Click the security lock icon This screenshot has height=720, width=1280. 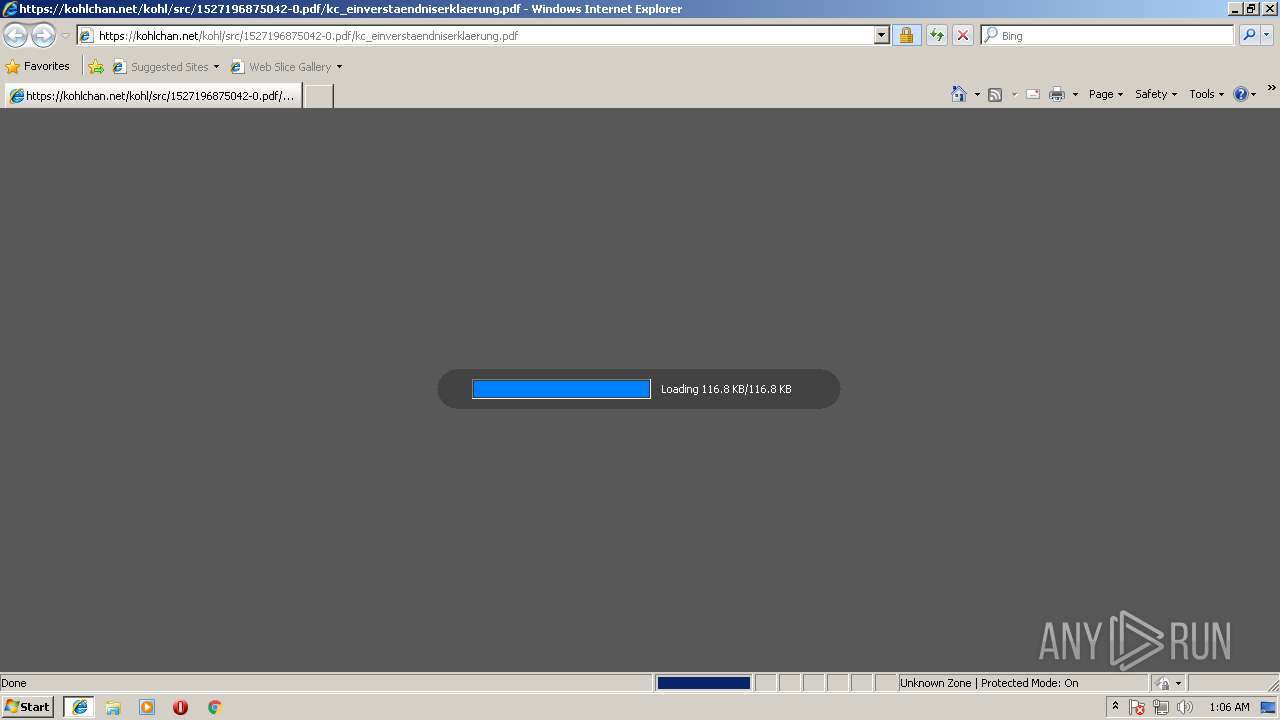(x=906, y=36)
